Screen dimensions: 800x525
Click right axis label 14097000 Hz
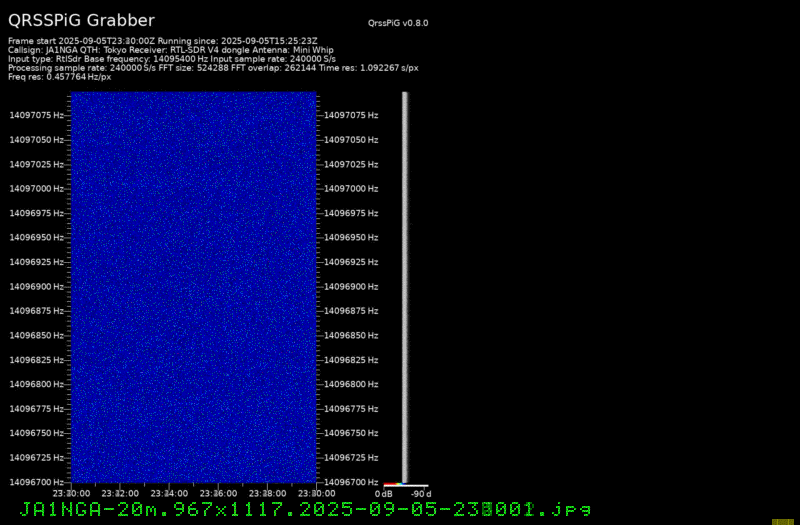coord(351,189)
